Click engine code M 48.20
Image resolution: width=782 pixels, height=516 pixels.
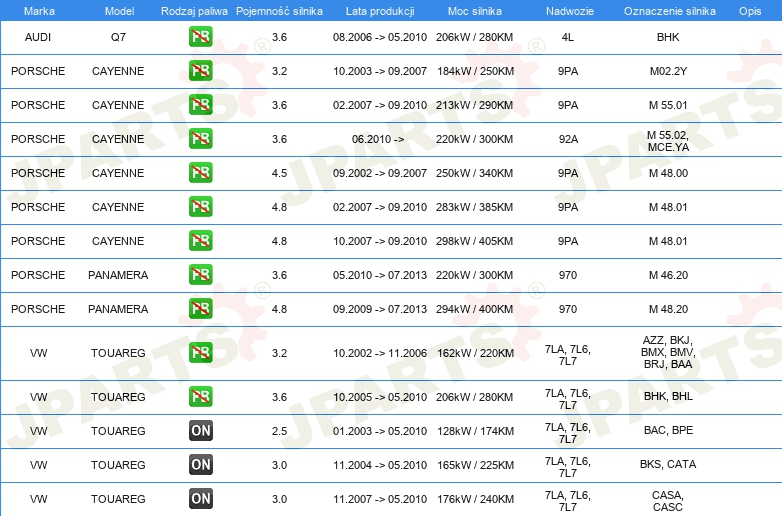[x=668, y=309]
